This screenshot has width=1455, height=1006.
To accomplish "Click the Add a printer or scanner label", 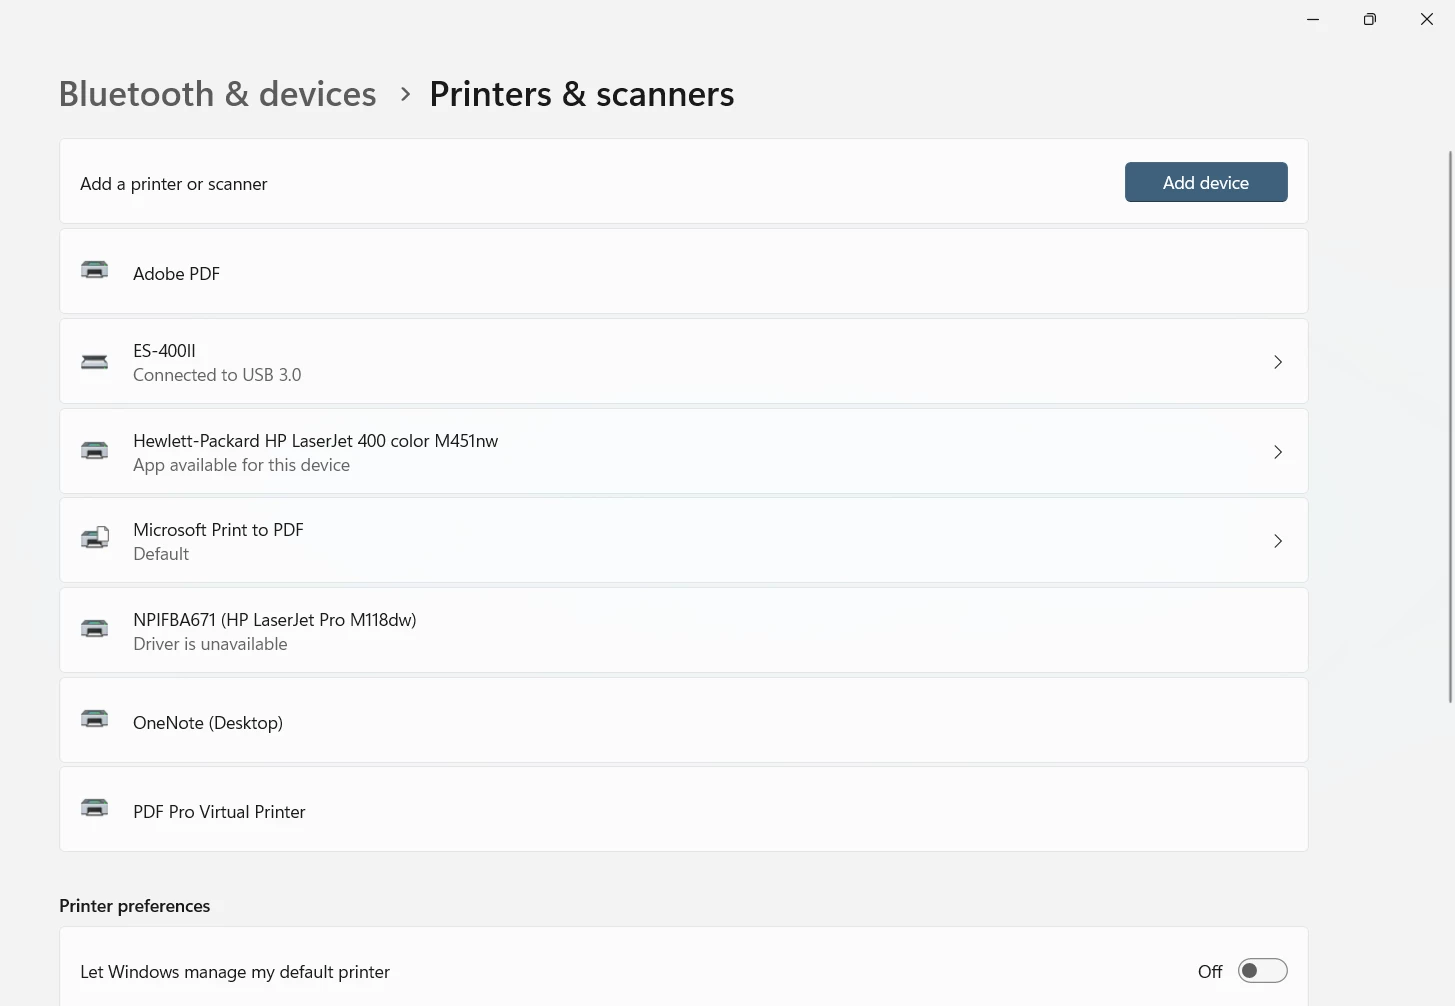I will pyautogui.click(x=174, y=184).
